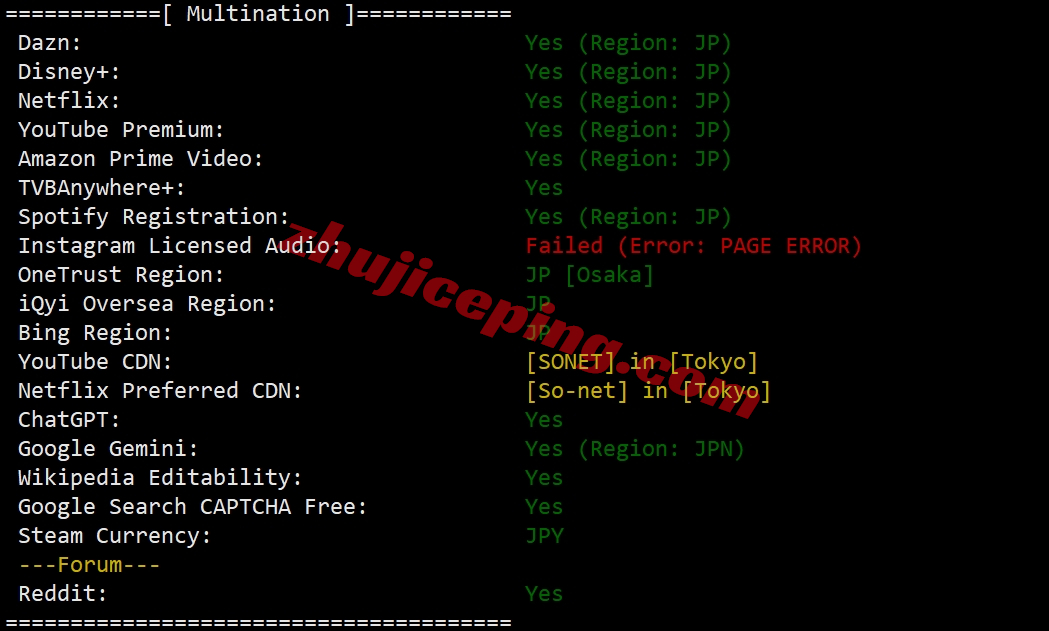Screen dimensions: 1049x631
Task: Click YouTube CDN [SONET] in [Tokyo] value
Action: point(642,362)
